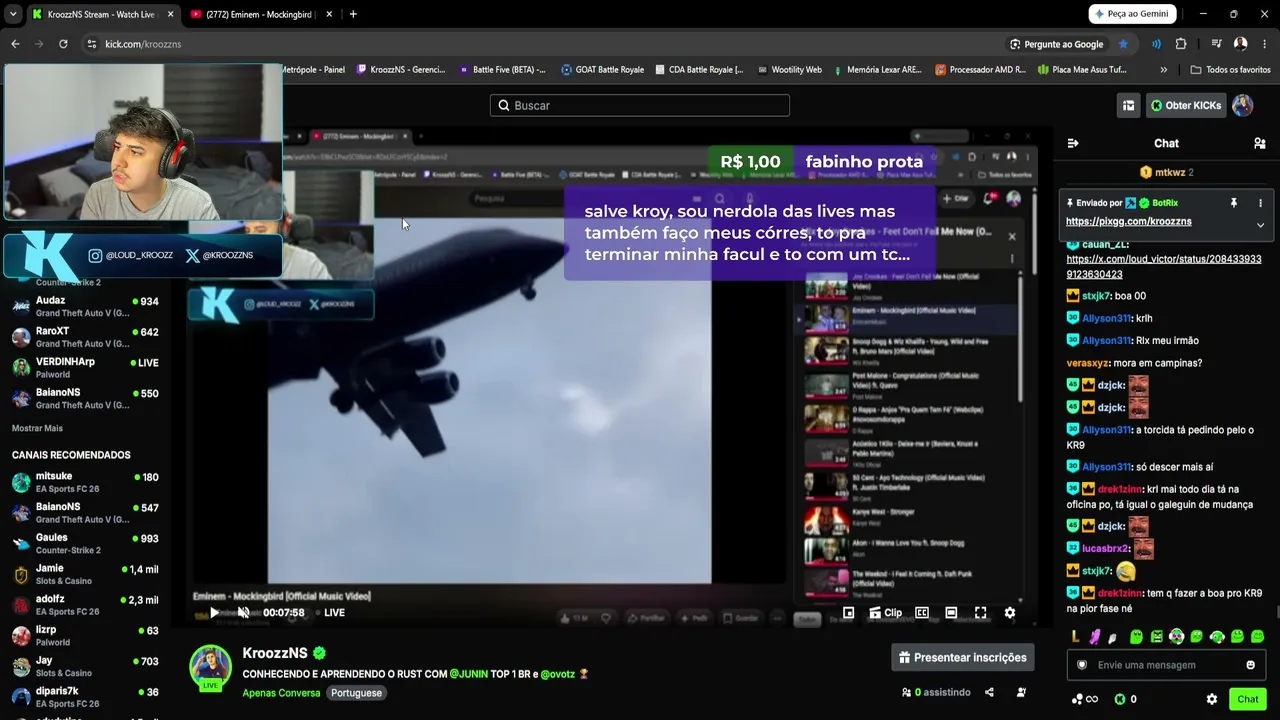Open the Chrome profile avatar

coord(1241,44)
